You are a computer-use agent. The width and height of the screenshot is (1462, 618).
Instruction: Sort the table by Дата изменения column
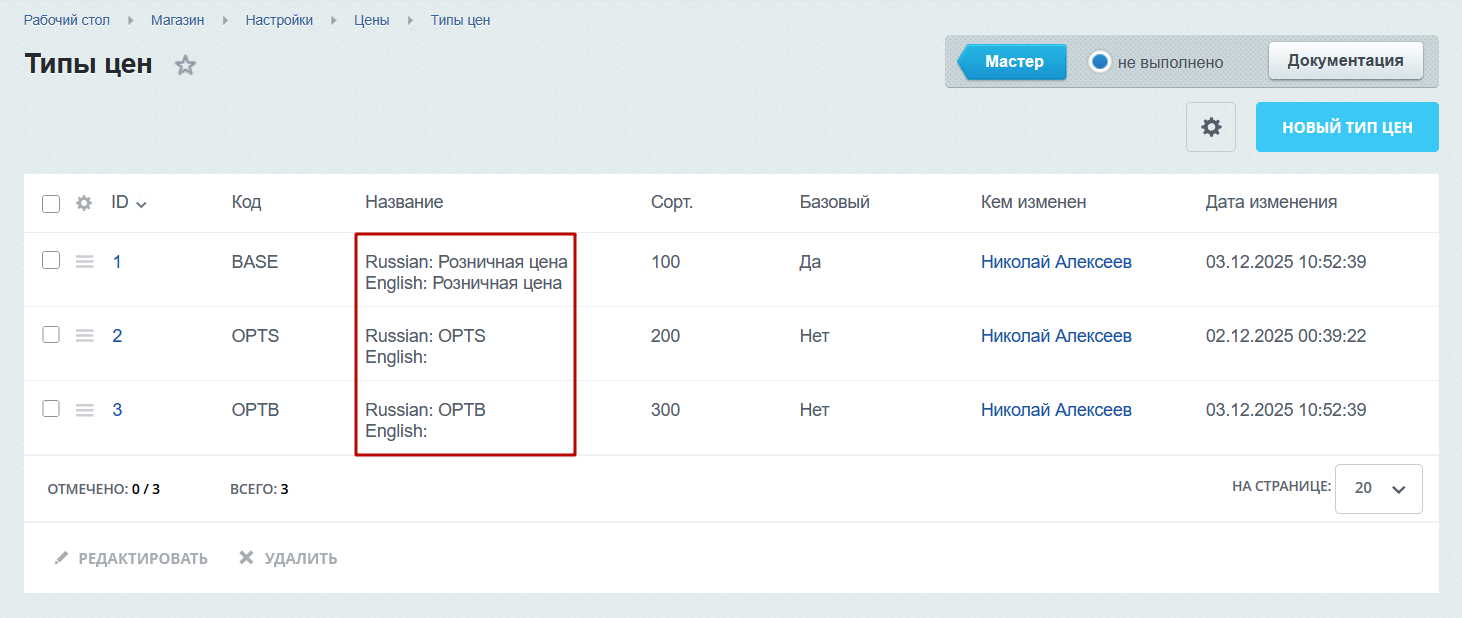point(1270,202)
